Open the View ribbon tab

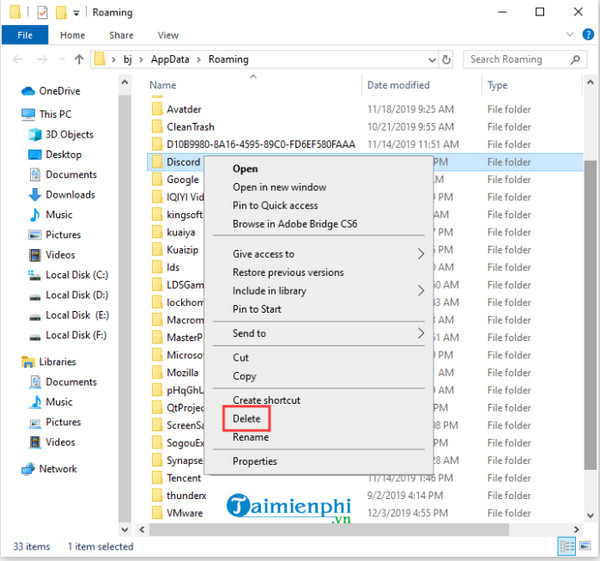(x=168, y=35)
